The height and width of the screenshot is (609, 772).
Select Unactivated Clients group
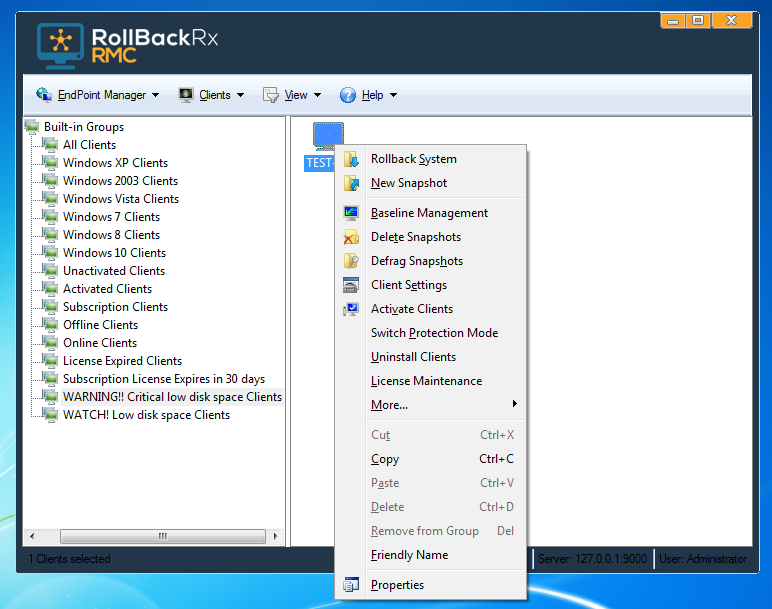pyautogui.click(x=114, y=271)
